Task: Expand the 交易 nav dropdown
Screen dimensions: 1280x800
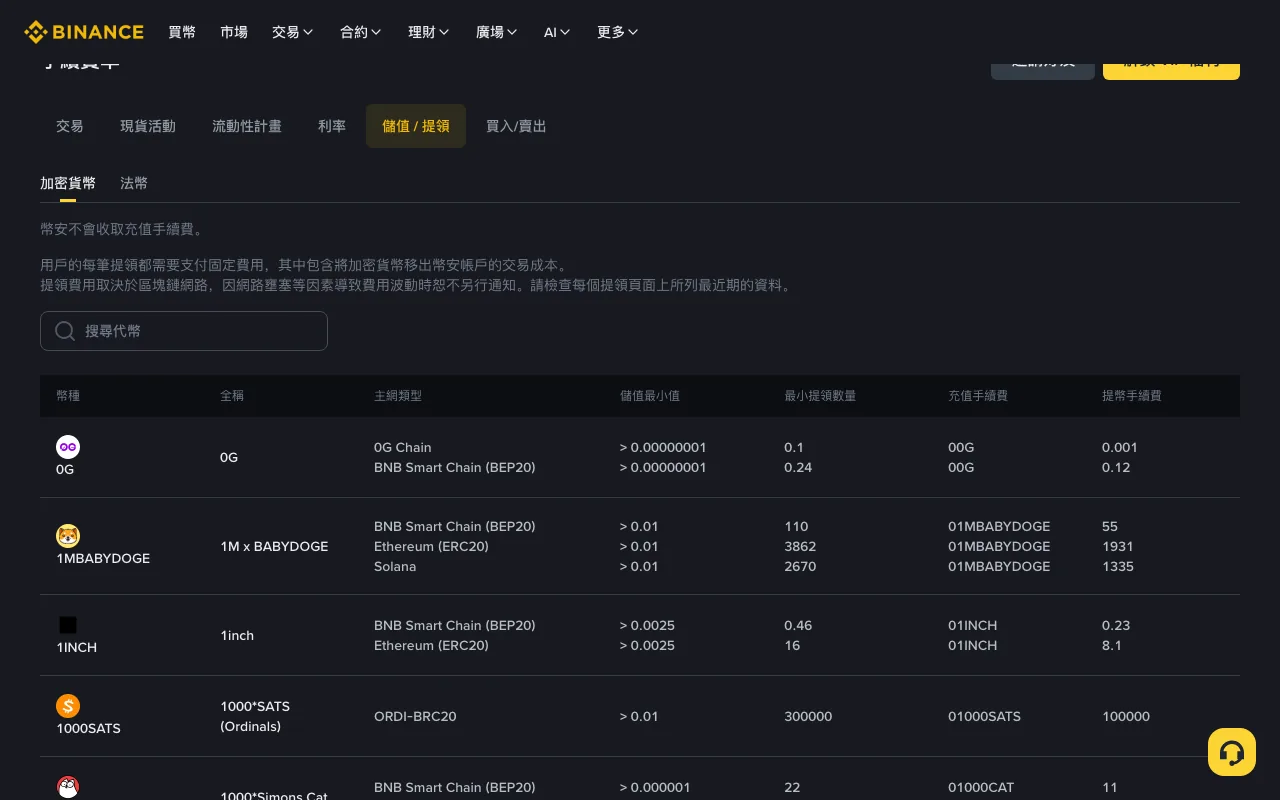Action: click(x=292, y=32)
